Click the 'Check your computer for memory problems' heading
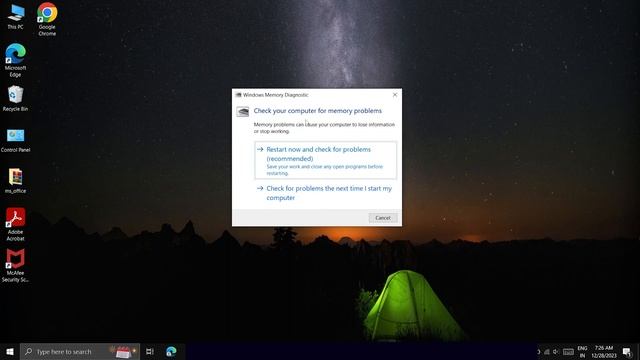Viewport: 640px width, 360px height. click(318, 111)
